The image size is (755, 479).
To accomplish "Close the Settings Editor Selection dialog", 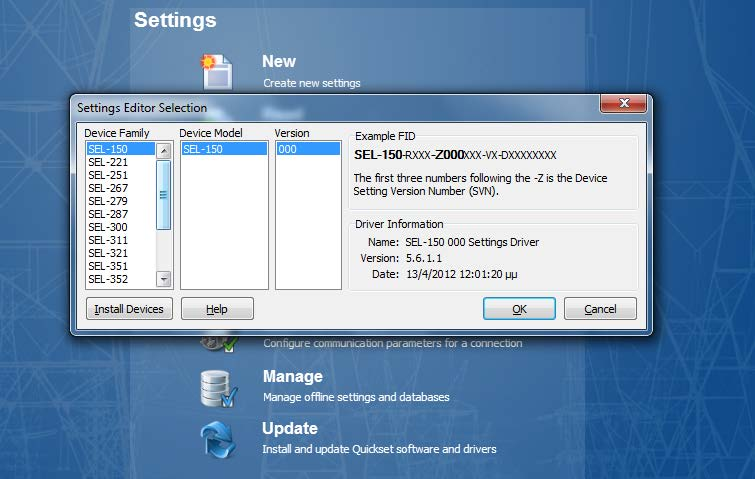I will (624, 103).
